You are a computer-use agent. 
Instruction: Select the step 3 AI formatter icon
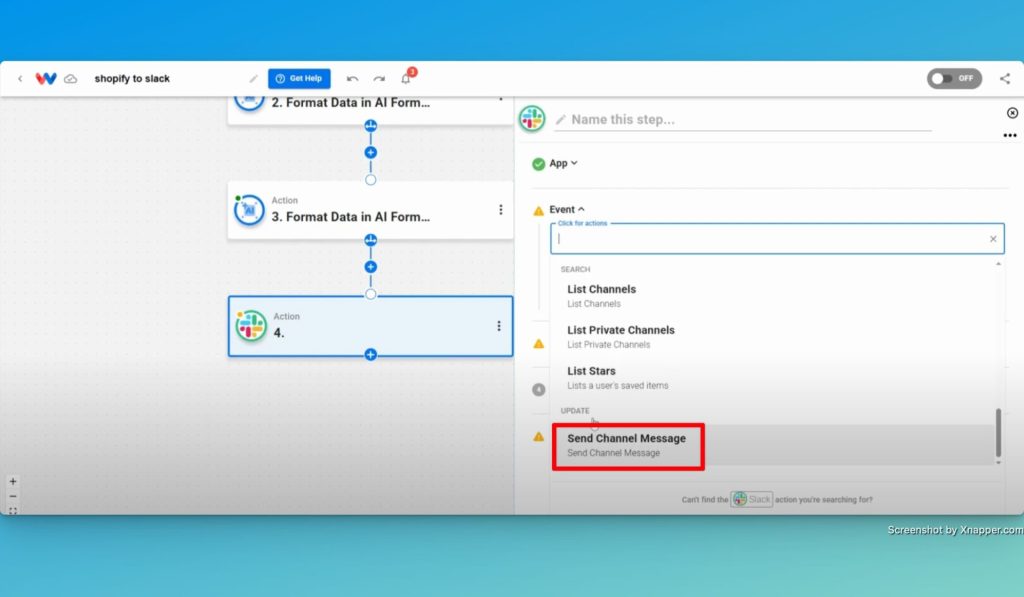(249, 210)
